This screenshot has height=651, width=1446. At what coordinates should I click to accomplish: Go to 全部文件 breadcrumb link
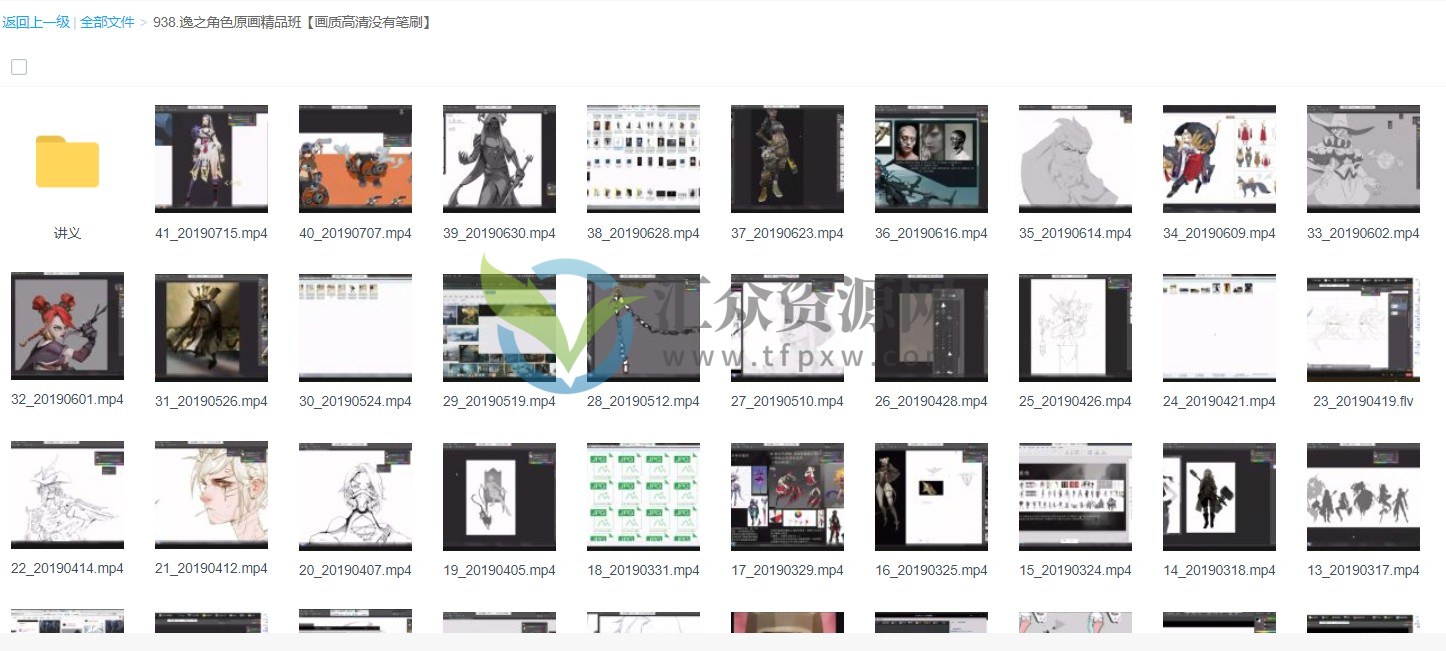(107, 22)
